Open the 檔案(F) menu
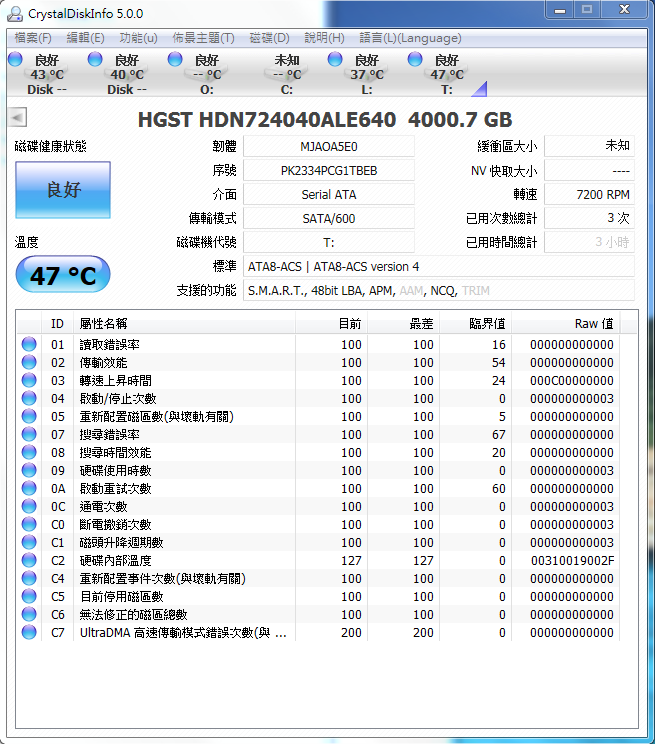Image resolution: width=655 pixels, height=744 pixels. tap(33, 38)
